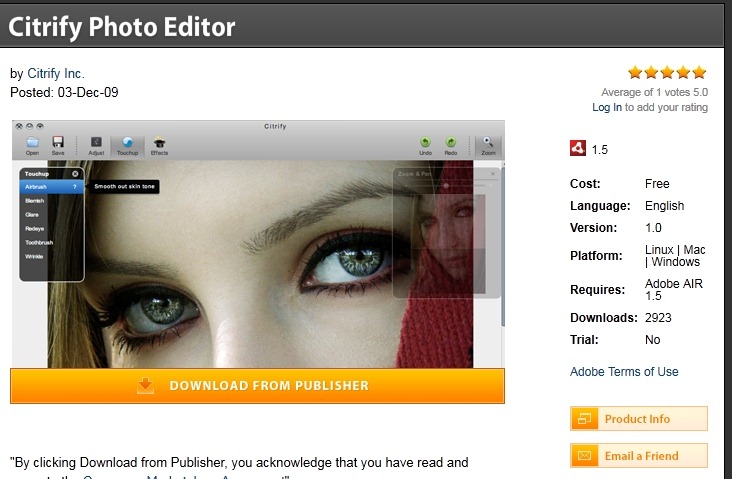Click the Requires value 'Adobe AIR 1.5'

[674, 289]
